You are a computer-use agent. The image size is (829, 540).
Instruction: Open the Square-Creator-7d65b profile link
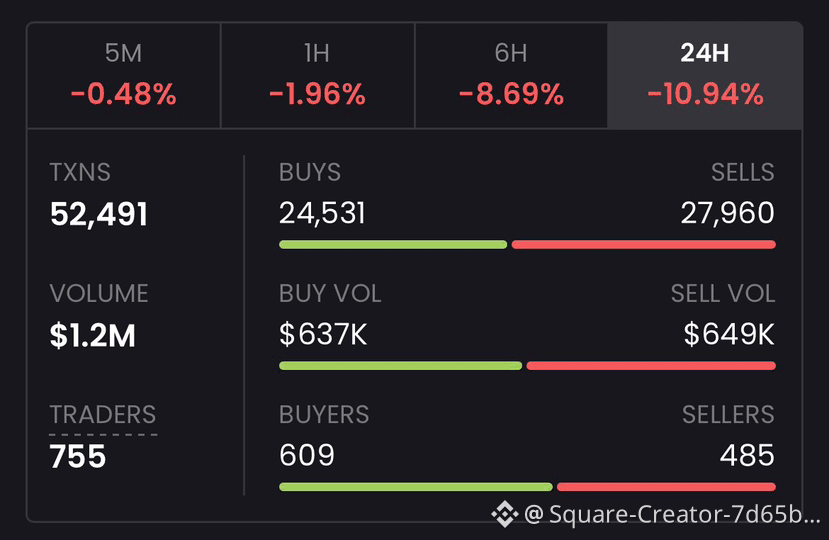click(x=672, y=514)
